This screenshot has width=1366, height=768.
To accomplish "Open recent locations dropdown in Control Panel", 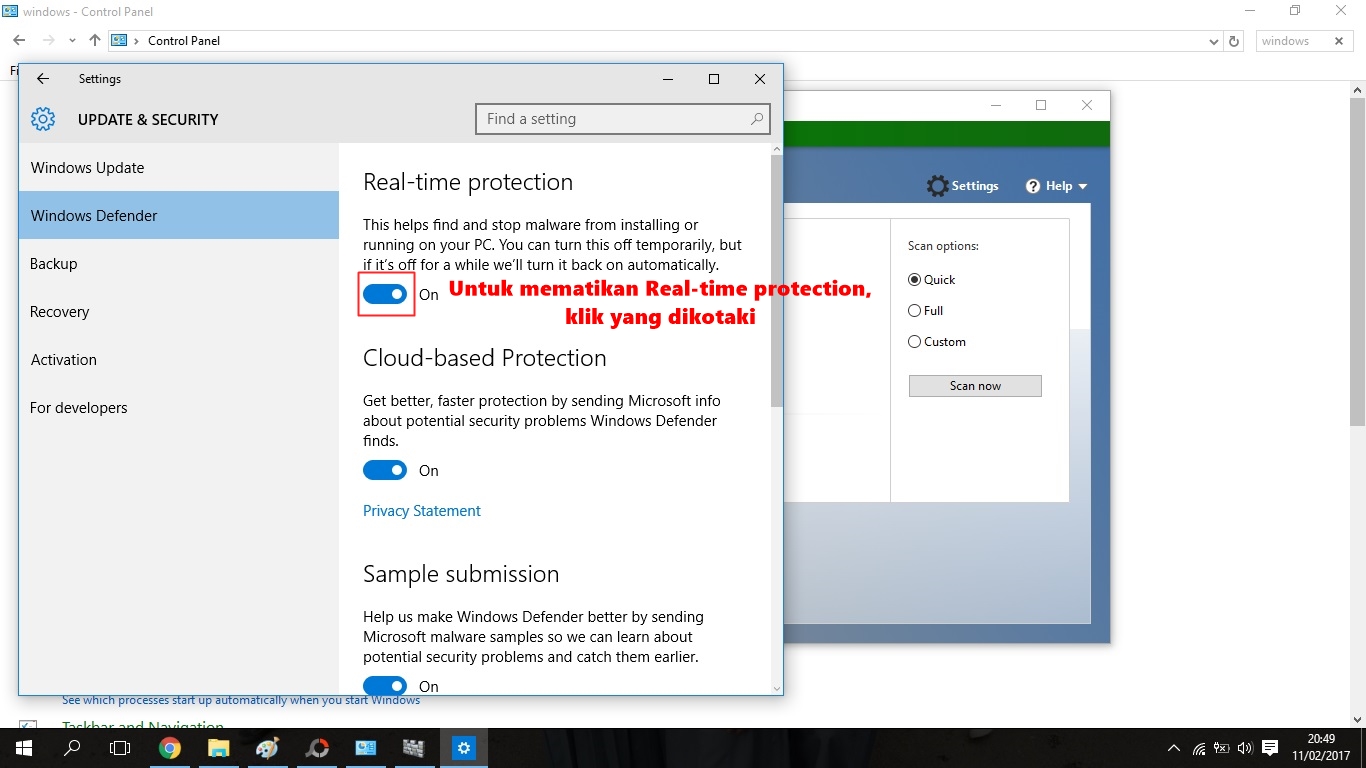I will [72, 41].
